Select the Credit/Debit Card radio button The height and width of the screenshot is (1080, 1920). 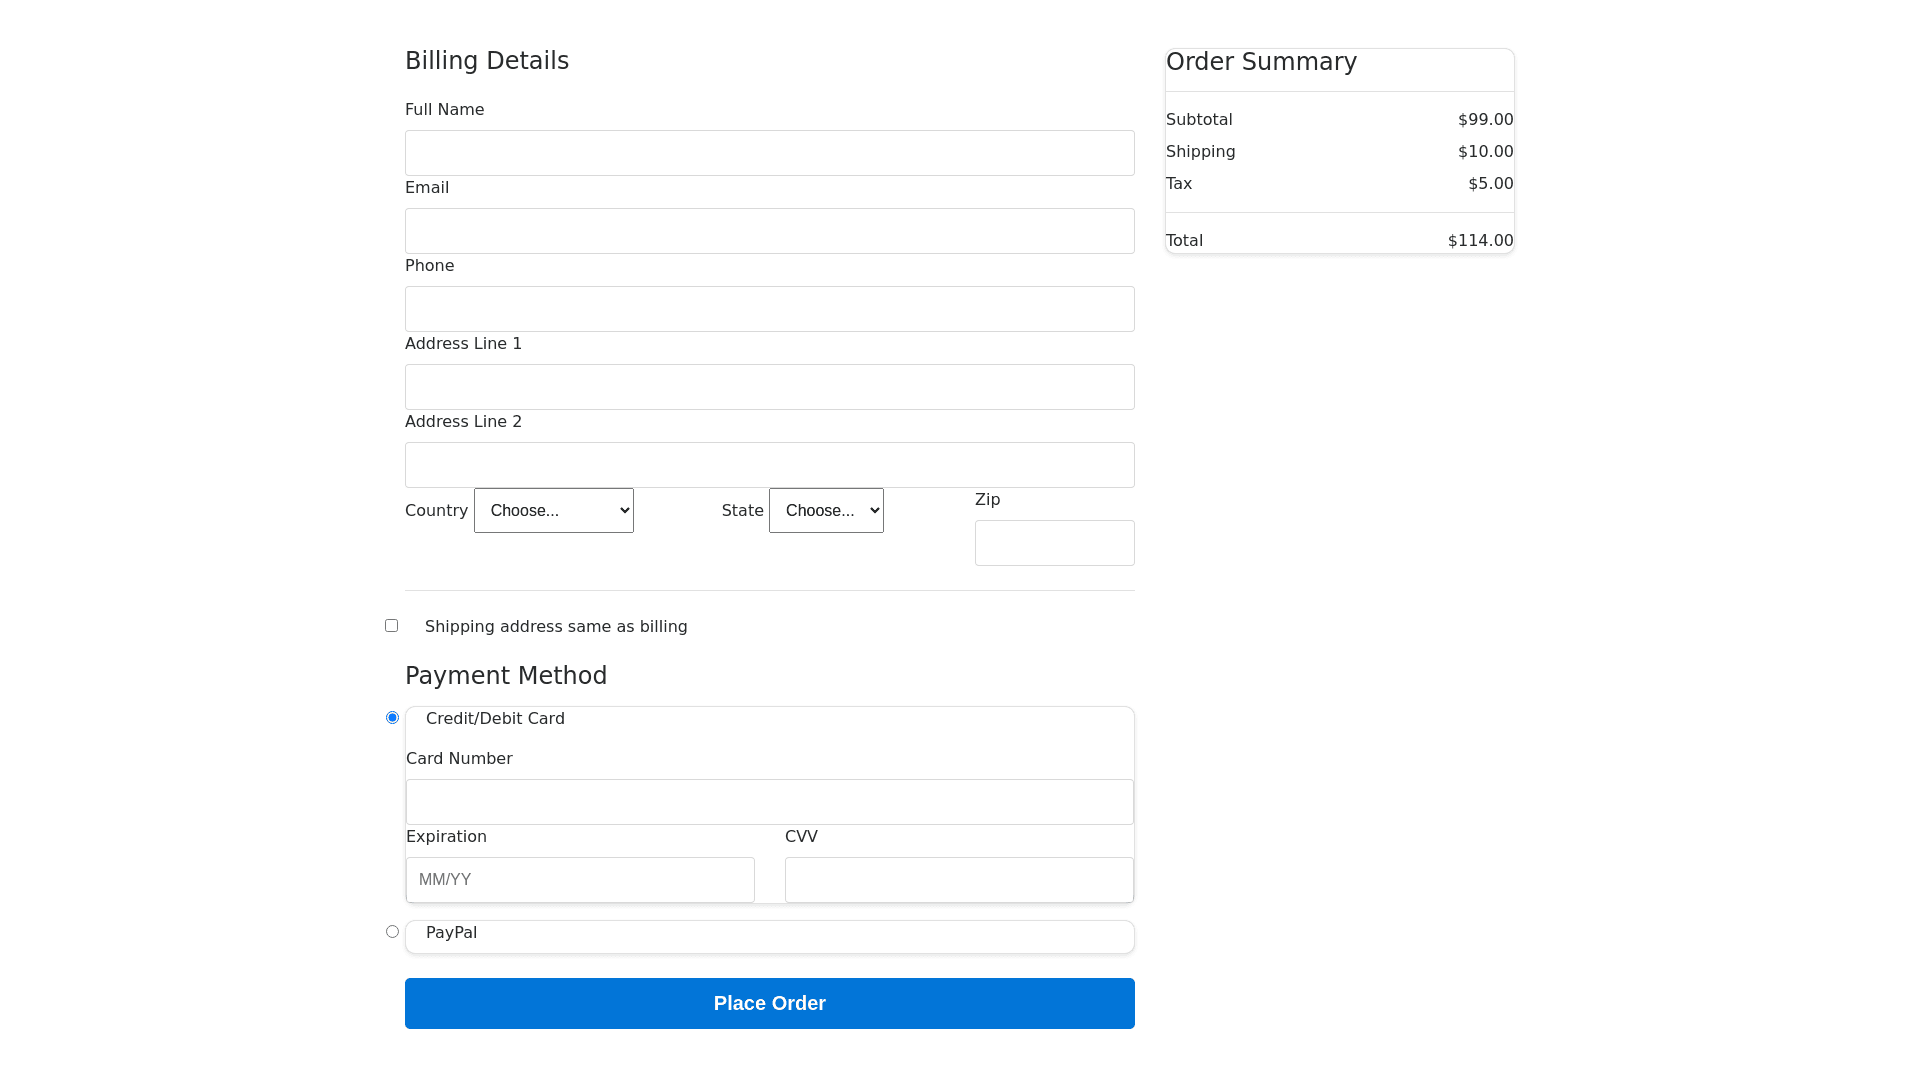[x=392, y=718]
